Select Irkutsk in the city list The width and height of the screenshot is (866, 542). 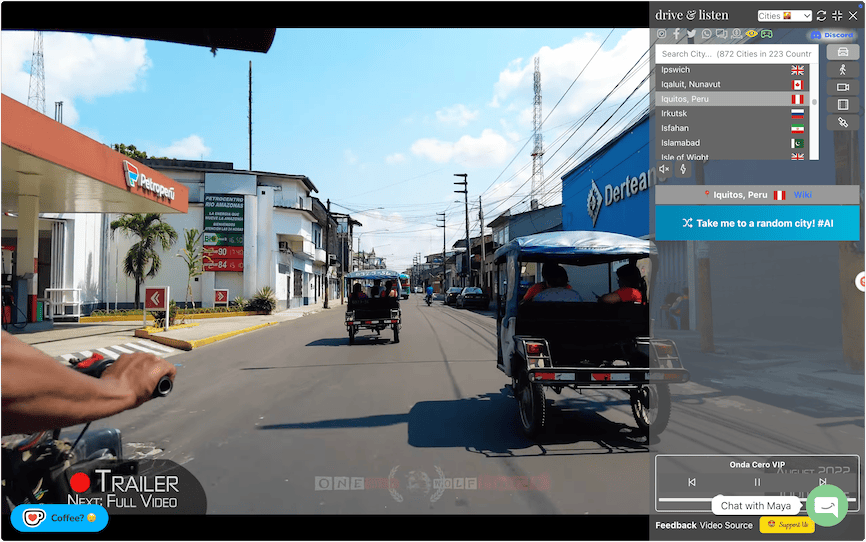point(732,113)
